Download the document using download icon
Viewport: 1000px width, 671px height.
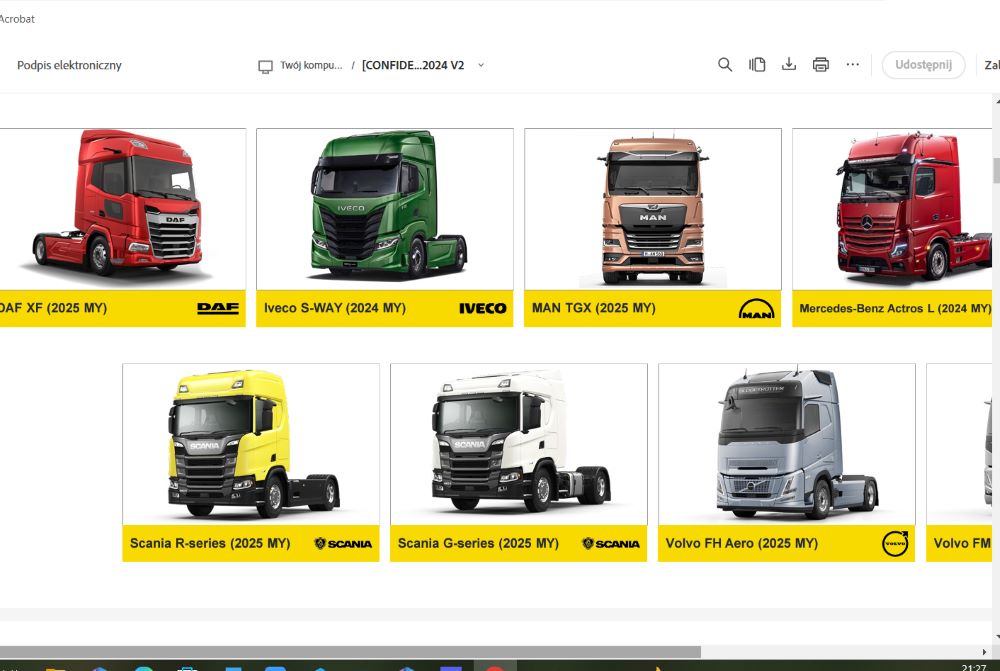pos(789,65)
